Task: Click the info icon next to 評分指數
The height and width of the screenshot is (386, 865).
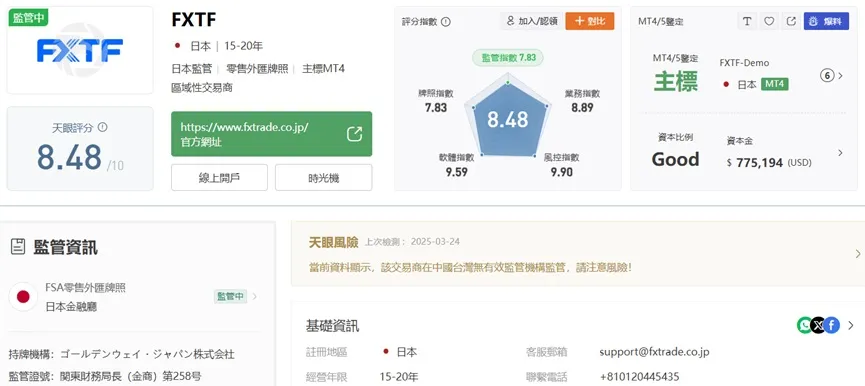Action: [x=446, y=22]
